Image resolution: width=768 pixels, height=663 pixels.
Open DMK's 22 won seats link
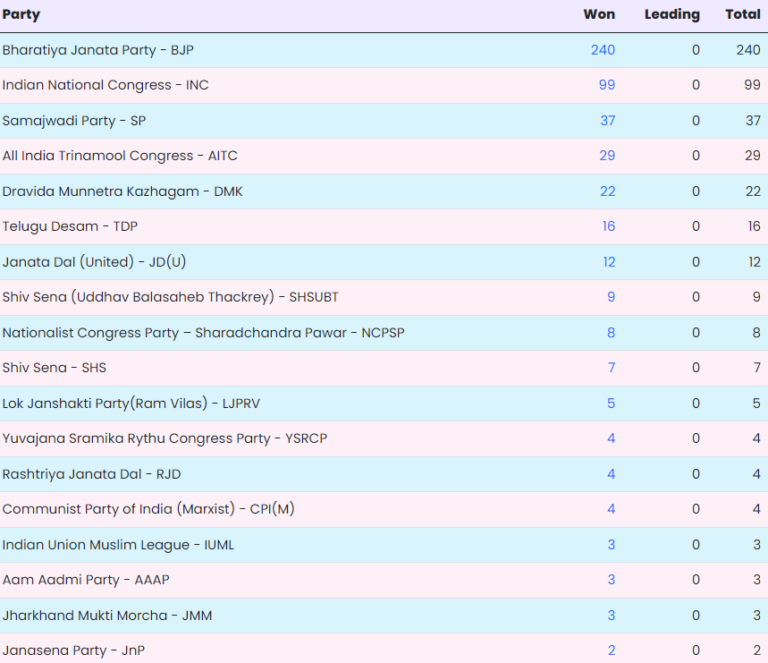click(x=607, y=191)
